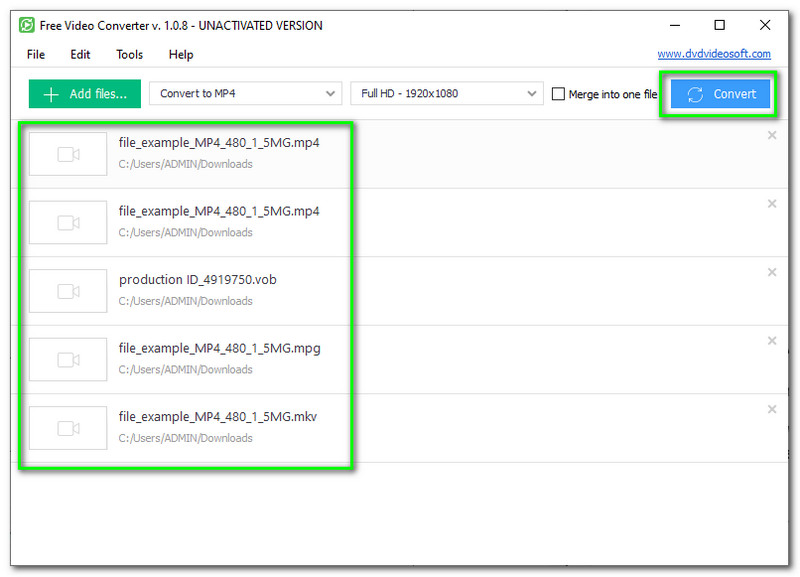Open the Full HD - 1920x1080 quality dropdown
The height and width of the screenshot is (577, 800).
tap(446, 94)
